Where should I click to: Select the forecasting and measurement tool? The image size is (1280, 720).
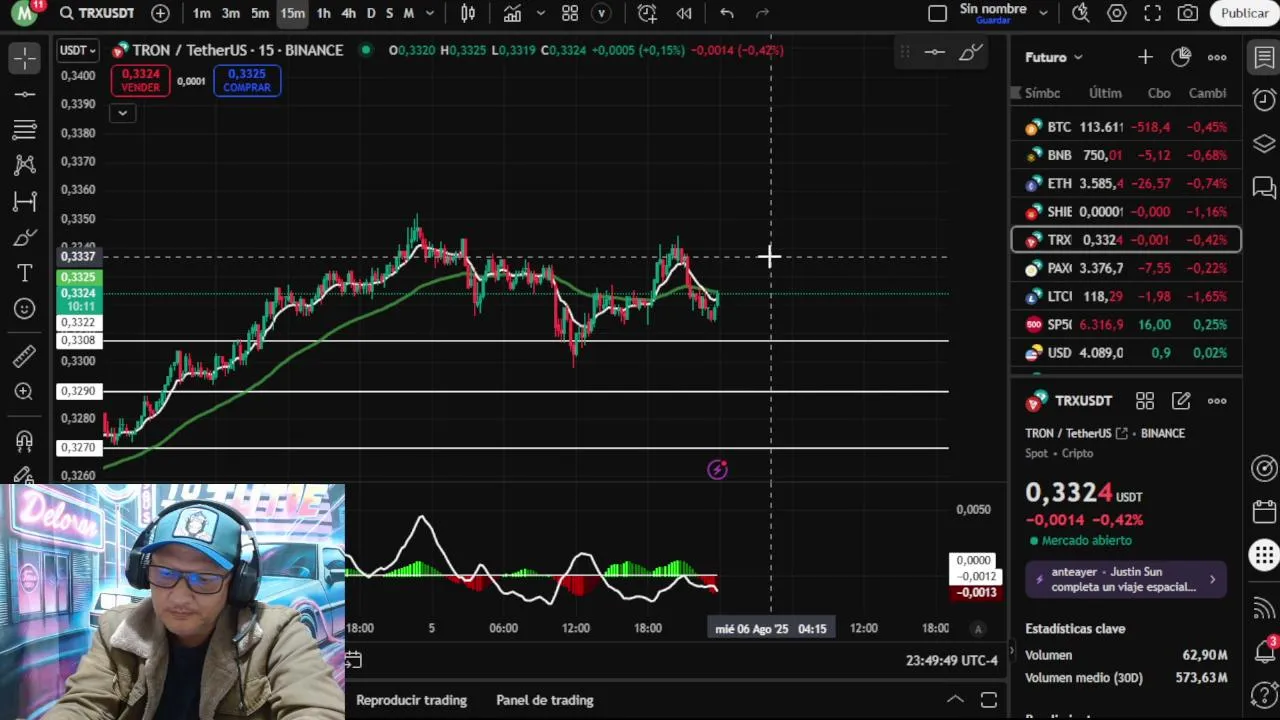tap(25, 201)
